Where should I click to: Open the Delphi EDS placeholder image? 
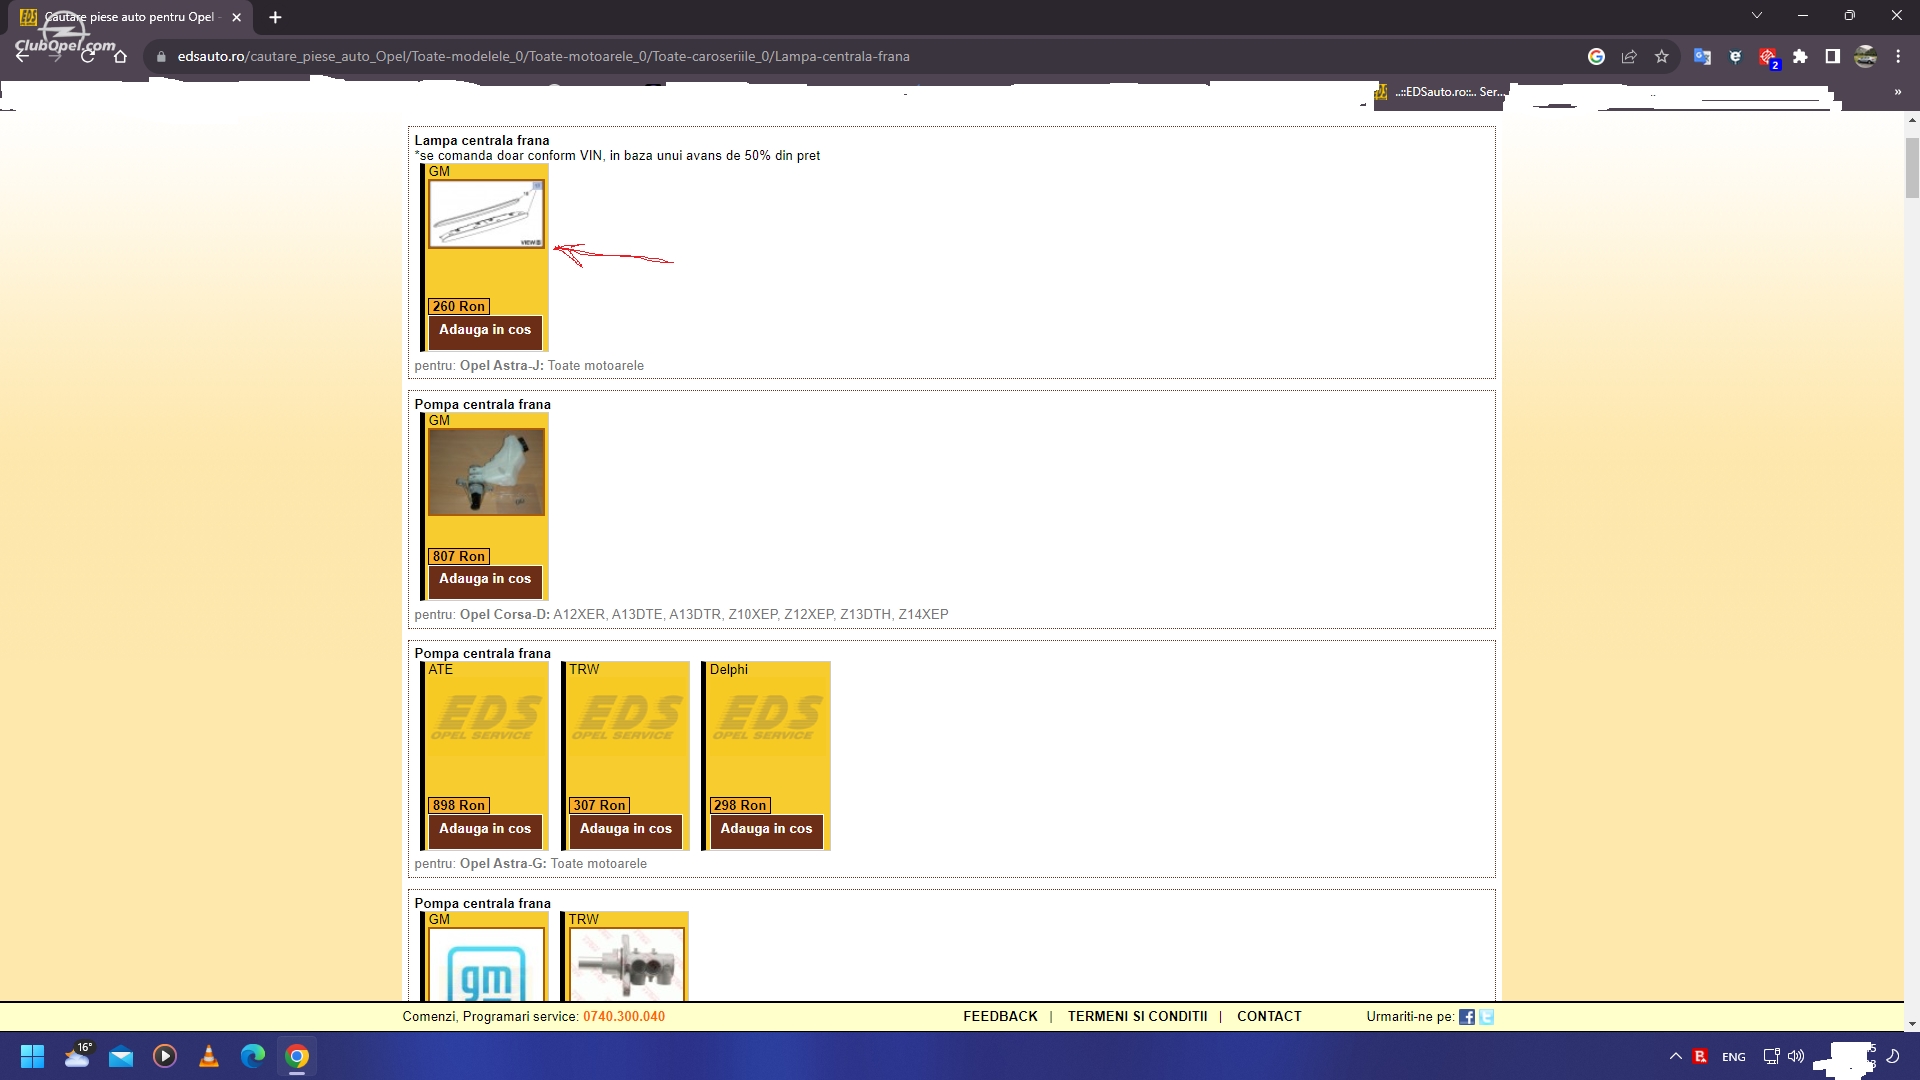[768, 718]
